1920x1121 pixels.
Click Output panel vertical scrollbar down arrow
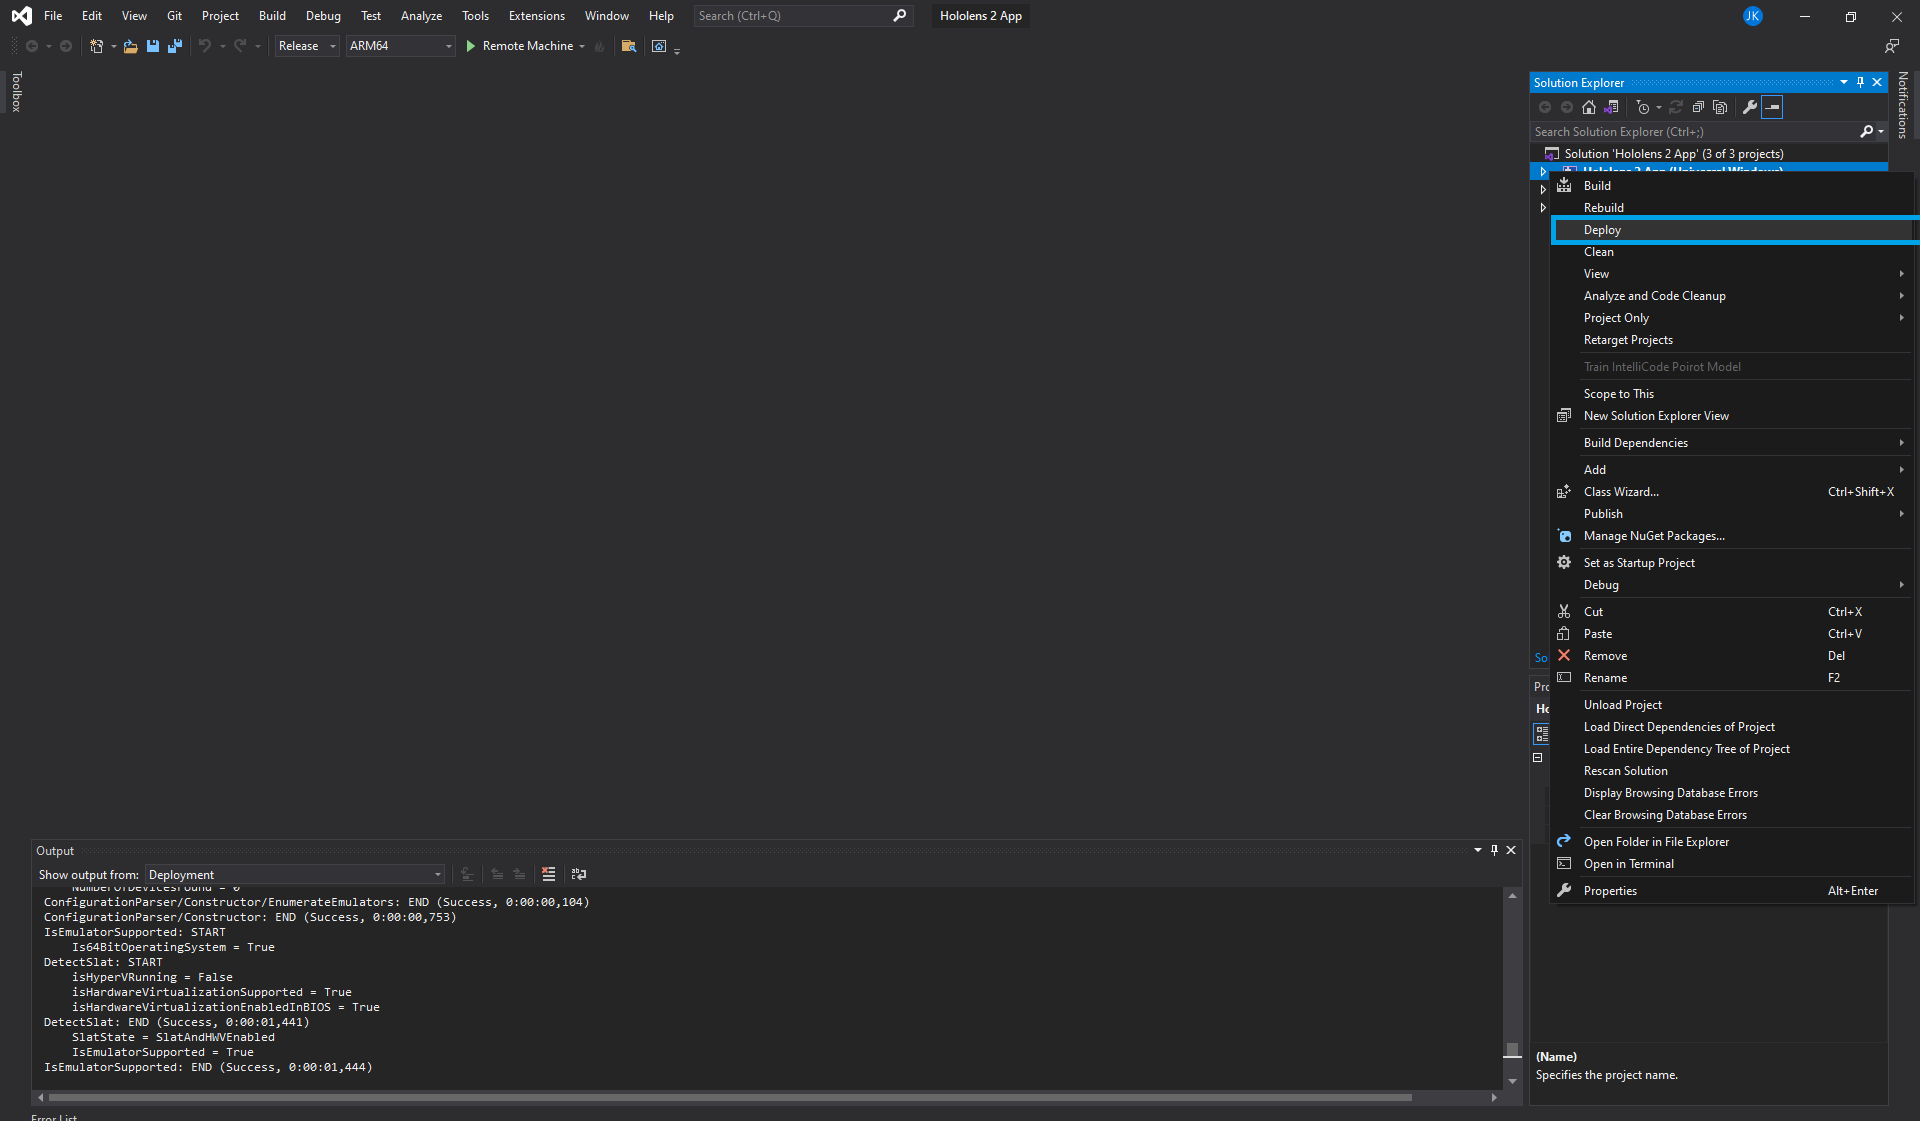tap(1513, 1081)
